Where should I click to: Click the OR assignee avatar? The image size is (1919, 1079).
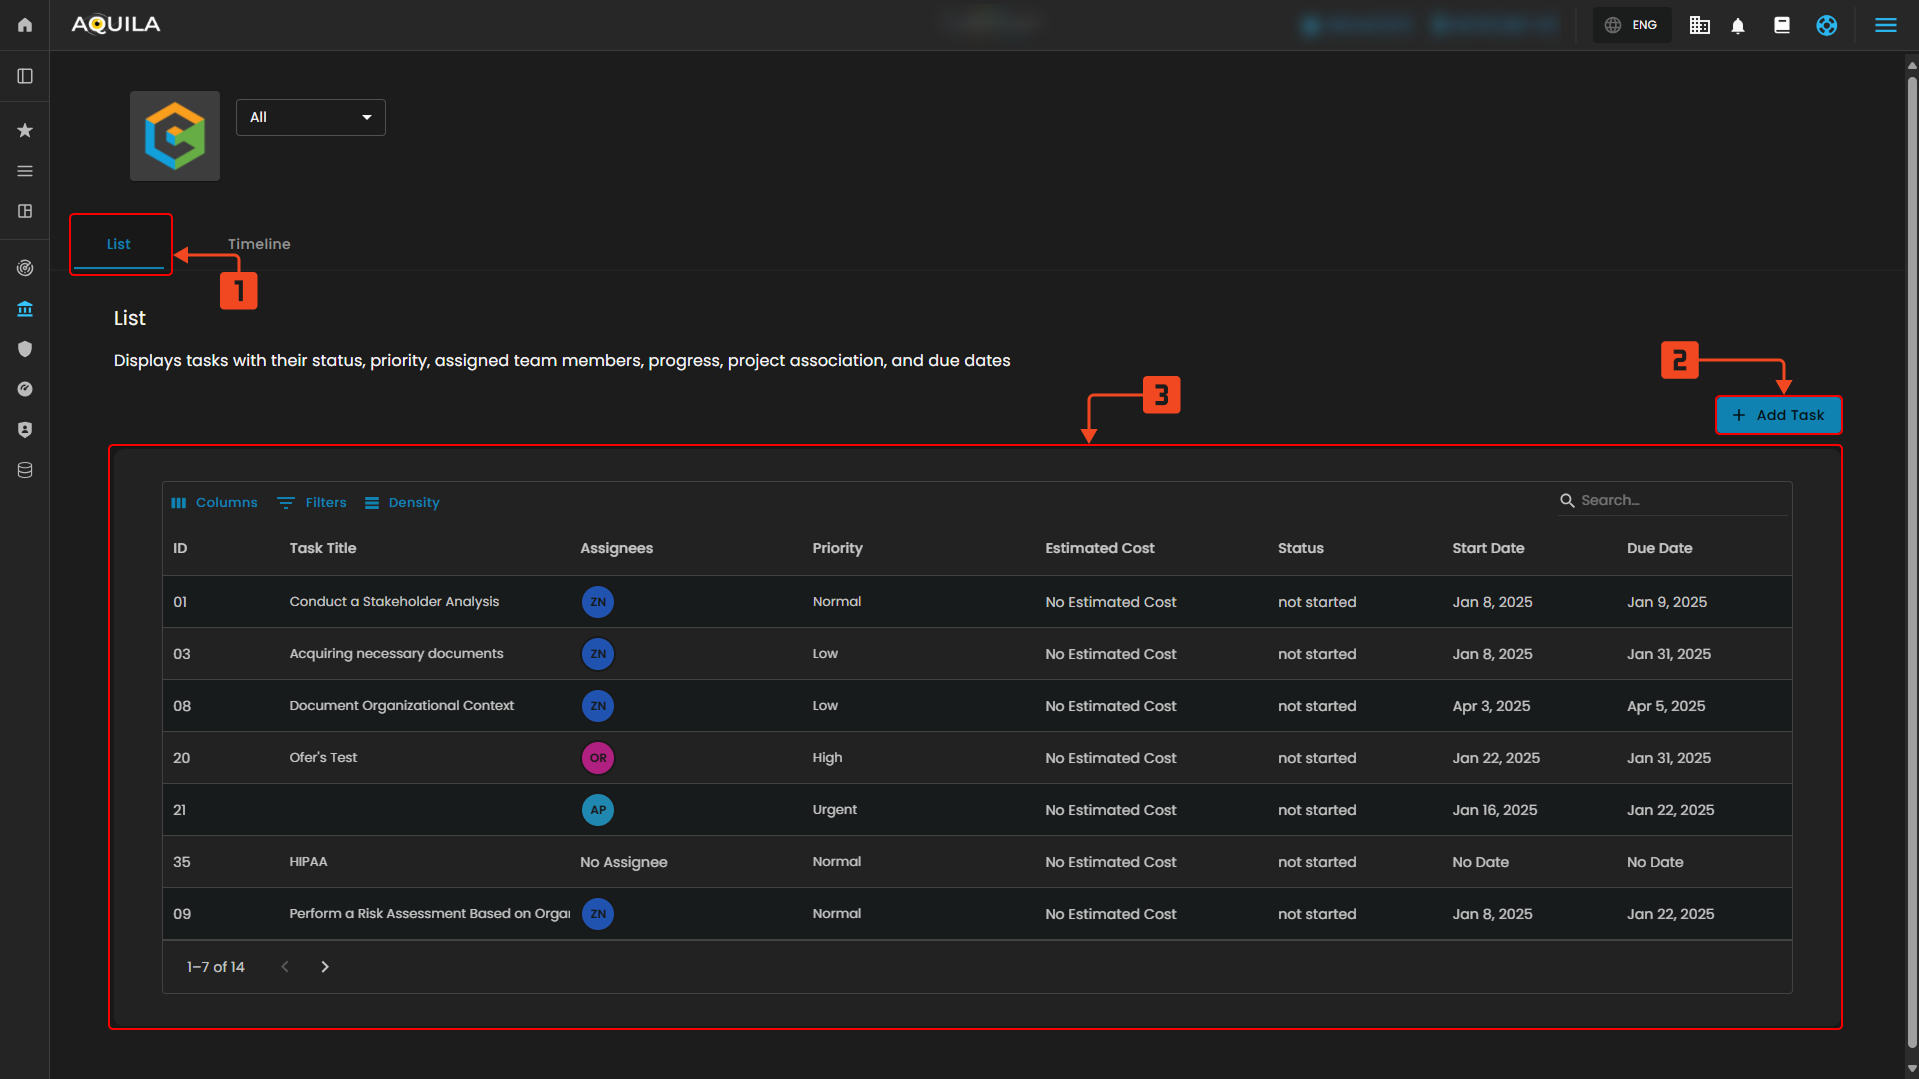(598, 758)
